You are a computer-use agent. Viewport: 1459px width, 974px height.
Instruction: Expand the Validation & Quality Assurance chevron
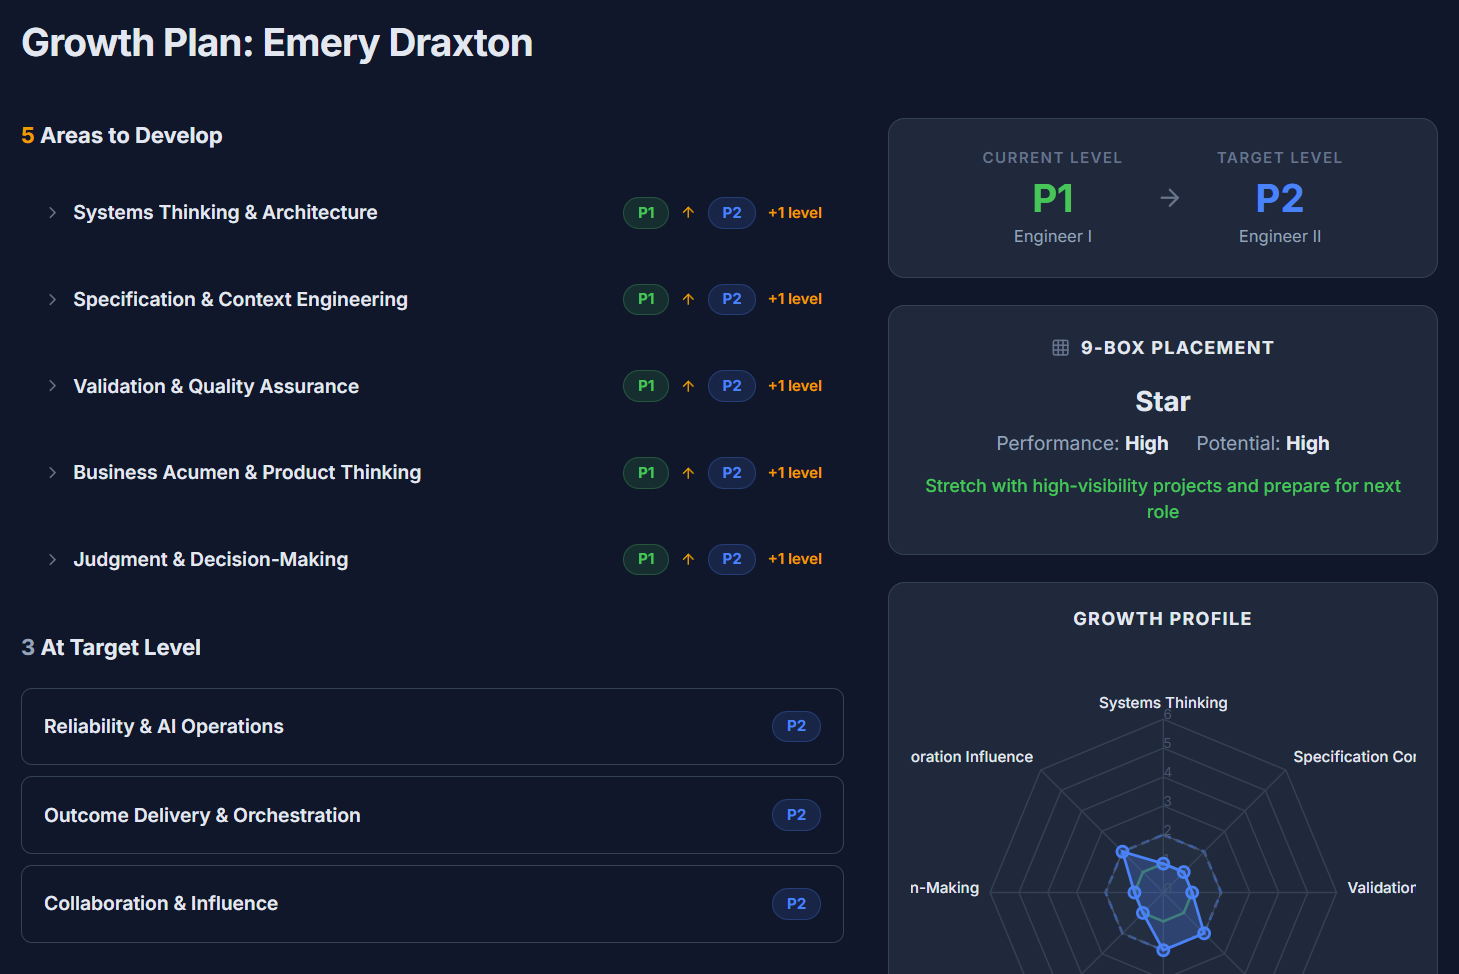point(52,386)
